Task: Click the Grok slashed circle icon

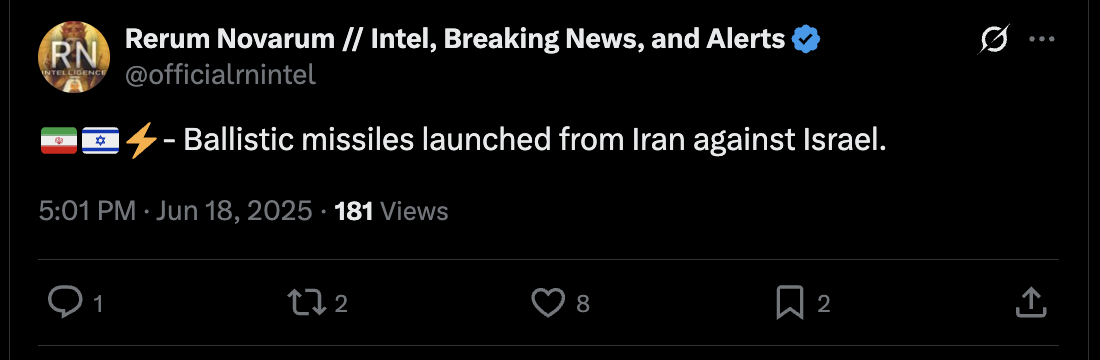Action: tap(994, 40)
